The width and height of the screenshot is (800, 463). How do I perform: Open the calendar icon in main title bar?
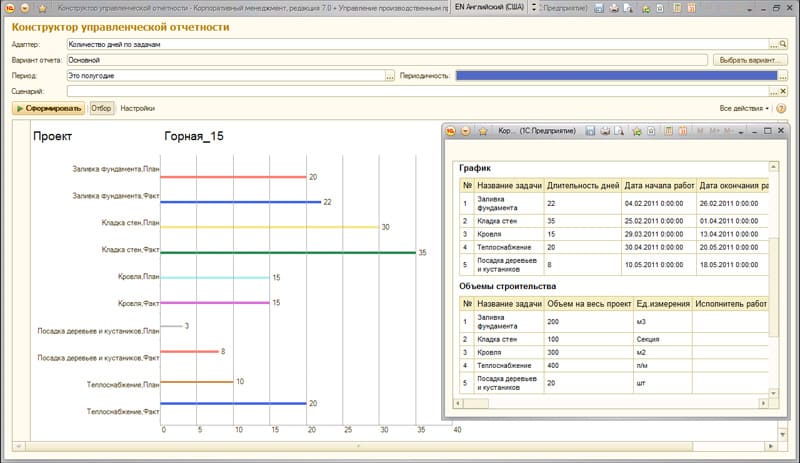coord(692,8)
